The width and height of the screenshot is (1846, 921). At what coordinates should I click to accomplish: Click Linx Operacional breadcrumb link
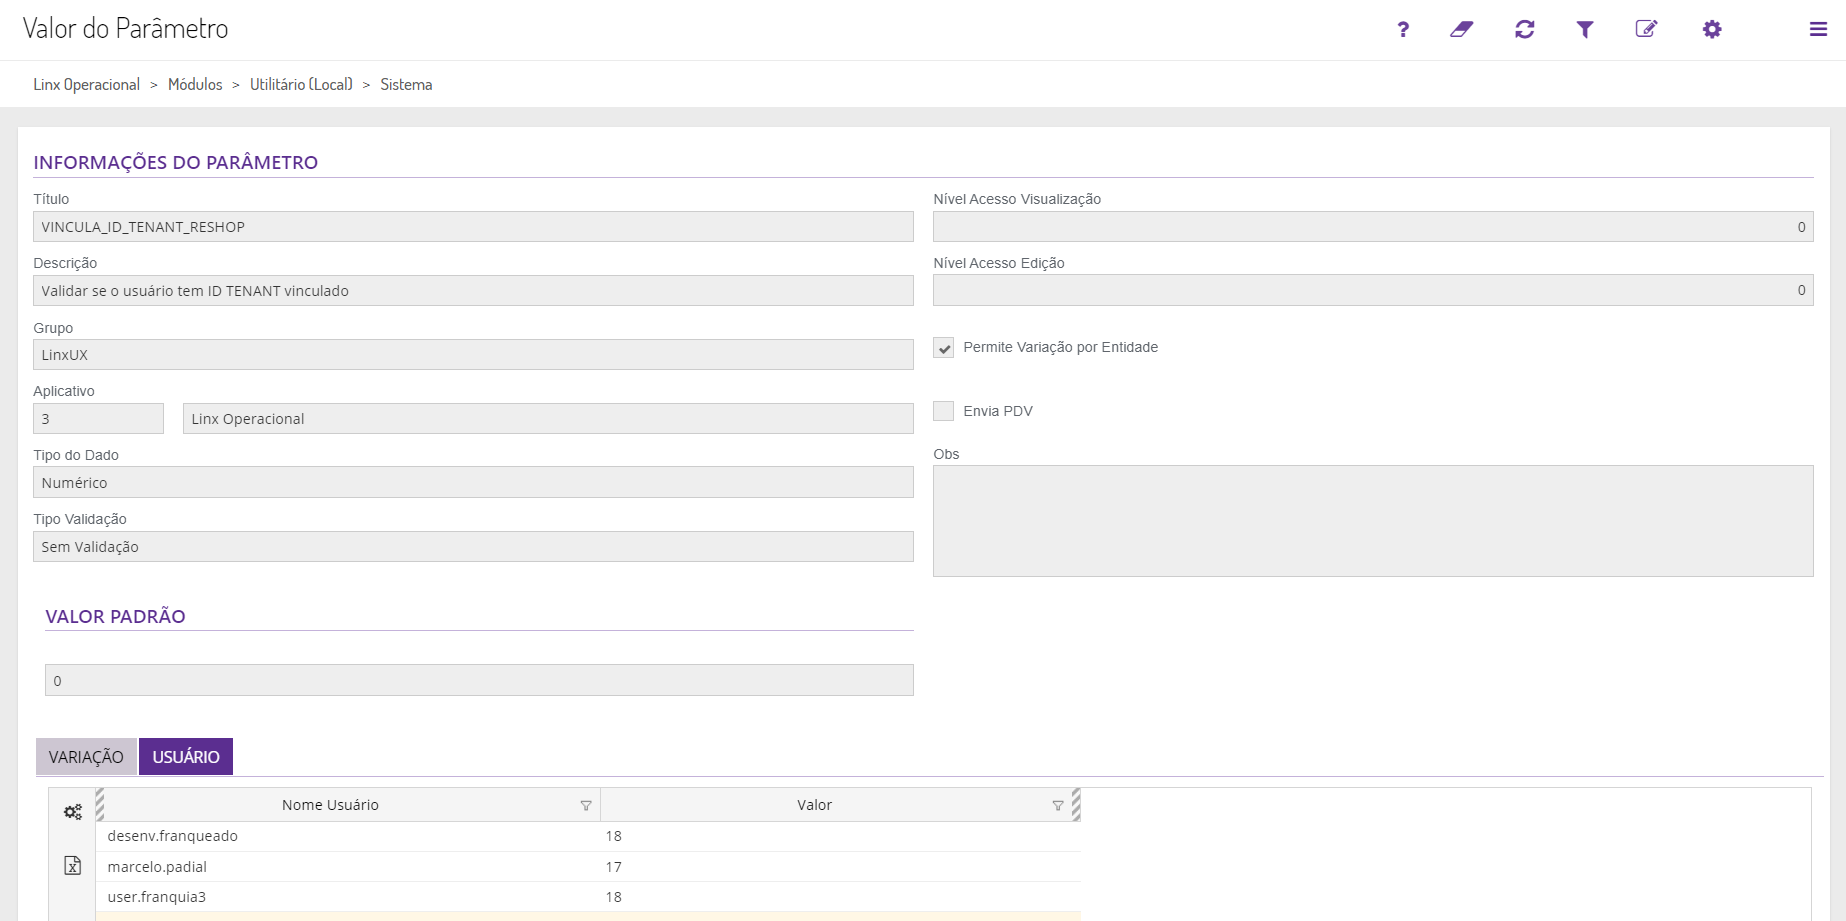87,85
